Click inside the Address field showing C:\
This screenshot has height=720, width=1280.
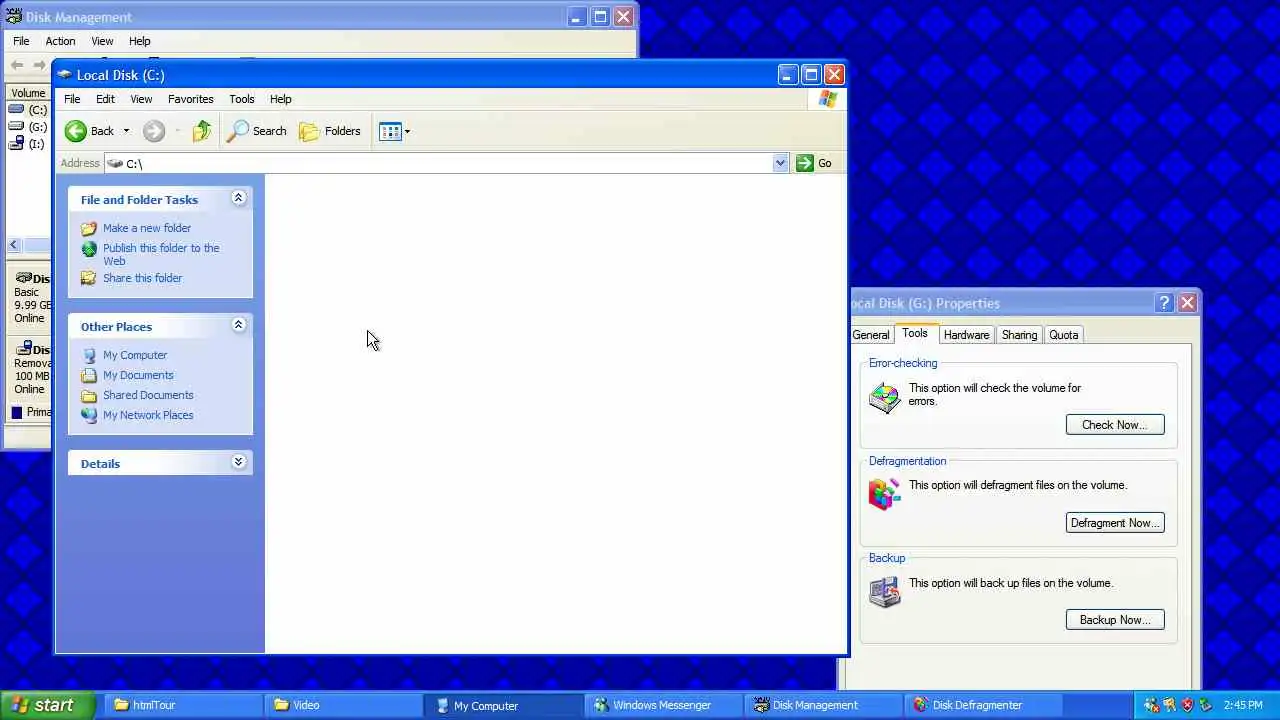tap(445, 163)
